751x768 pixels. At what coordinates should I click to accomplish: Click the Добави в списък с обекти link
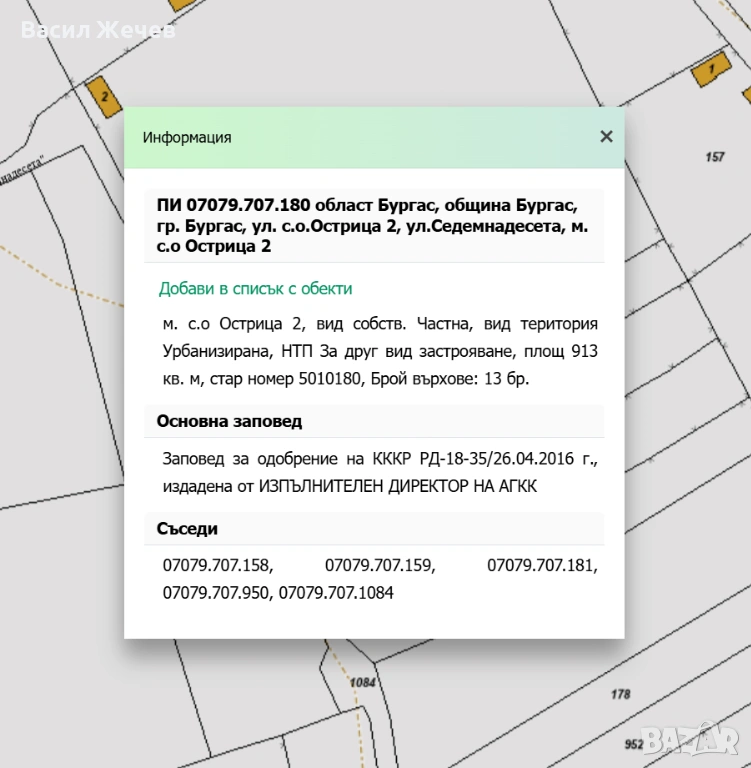pos(255,289)
